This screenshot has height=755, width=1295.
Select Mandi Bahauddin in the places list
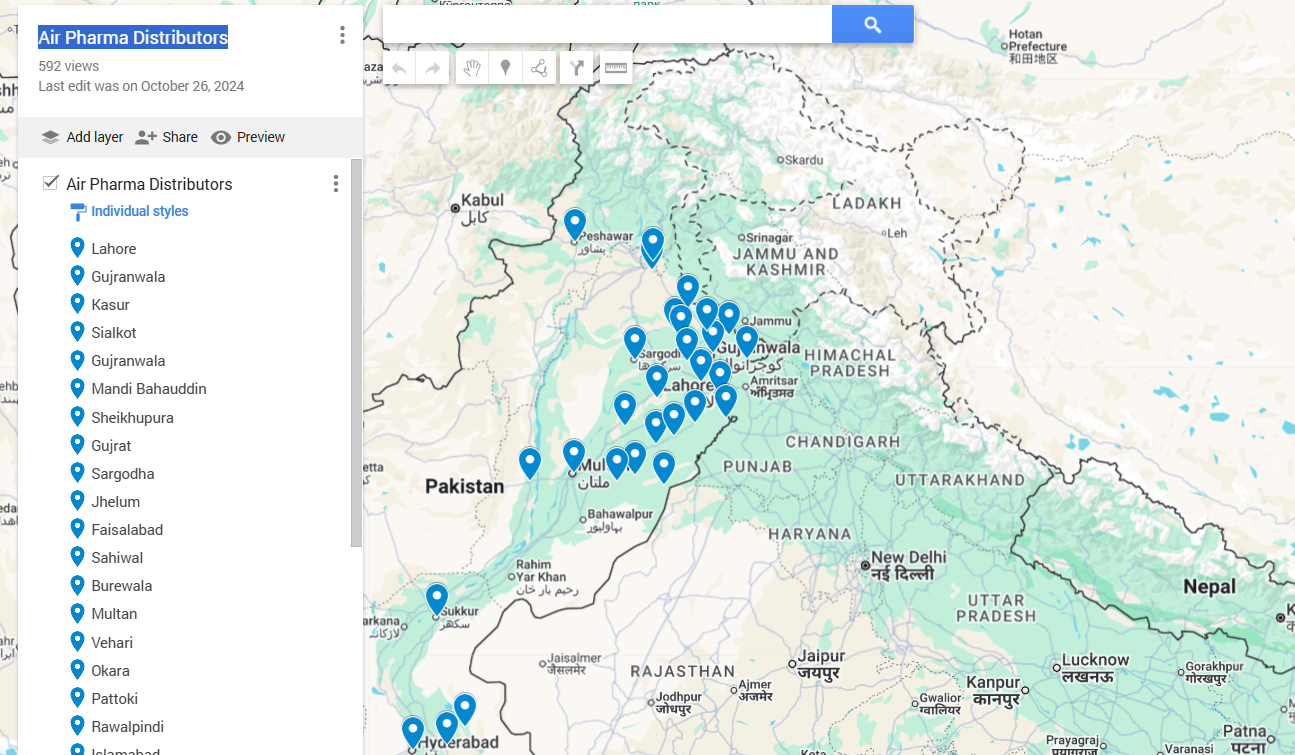pos(148,389)
